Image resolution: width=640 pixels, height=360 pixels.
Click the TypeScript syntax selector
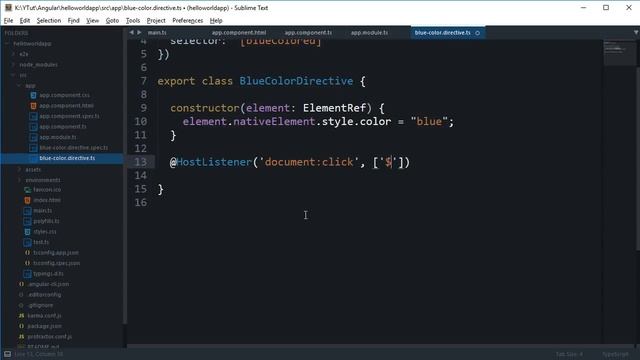tap(615, 354)
